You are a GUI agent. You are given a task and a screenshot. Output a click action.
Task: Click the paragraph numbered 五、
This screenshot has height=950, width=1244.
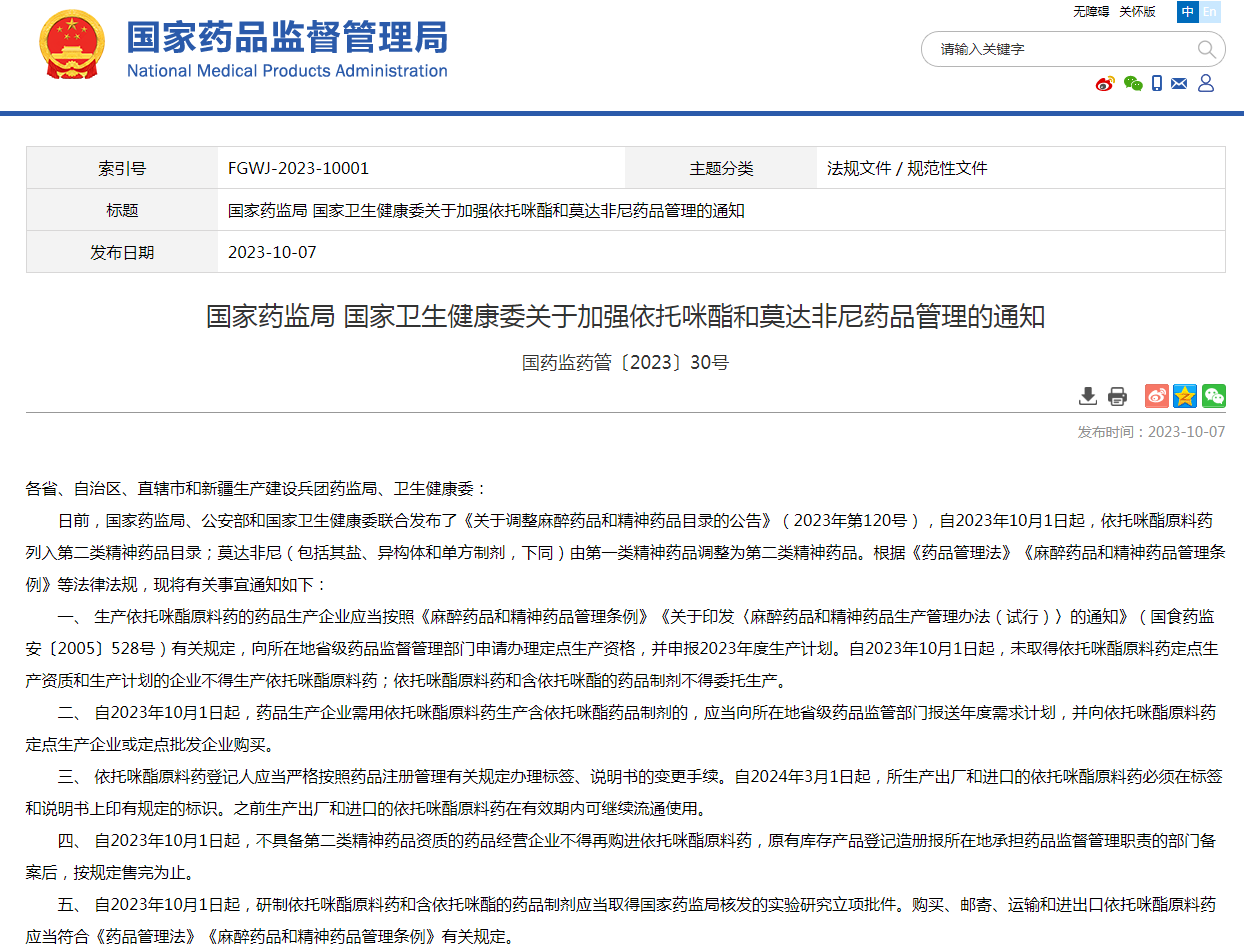tap(622, 920)
